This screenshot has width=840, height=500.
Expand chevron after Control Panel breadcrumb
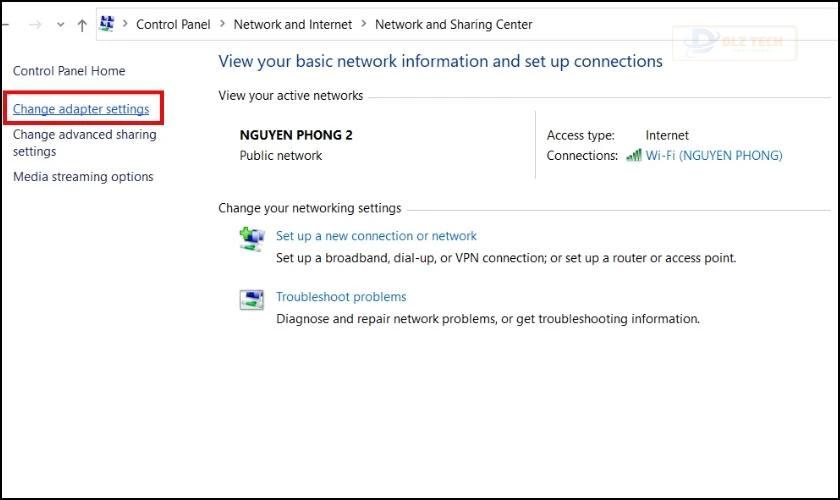222,24
